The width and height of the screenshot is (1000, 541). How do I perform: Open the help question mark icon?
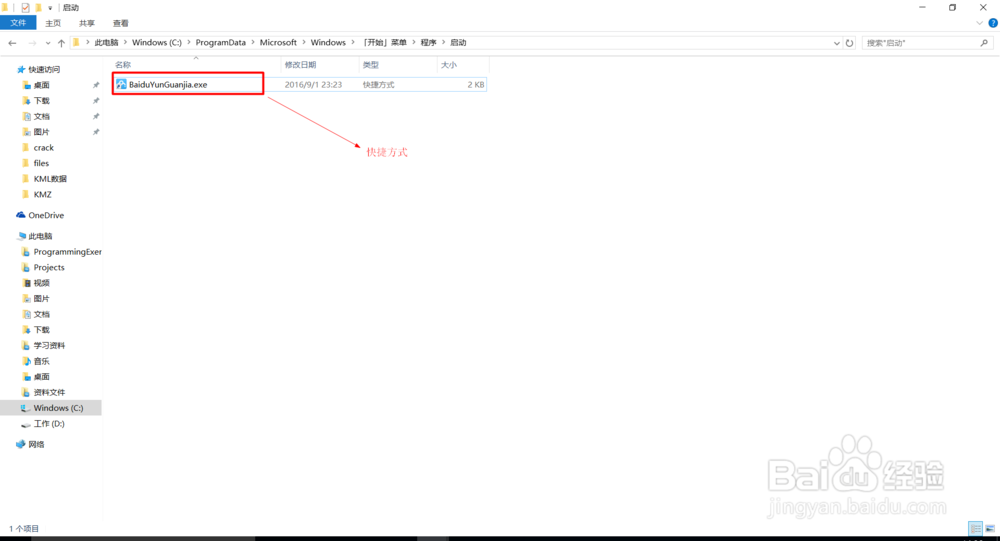(x=993, y=23)
